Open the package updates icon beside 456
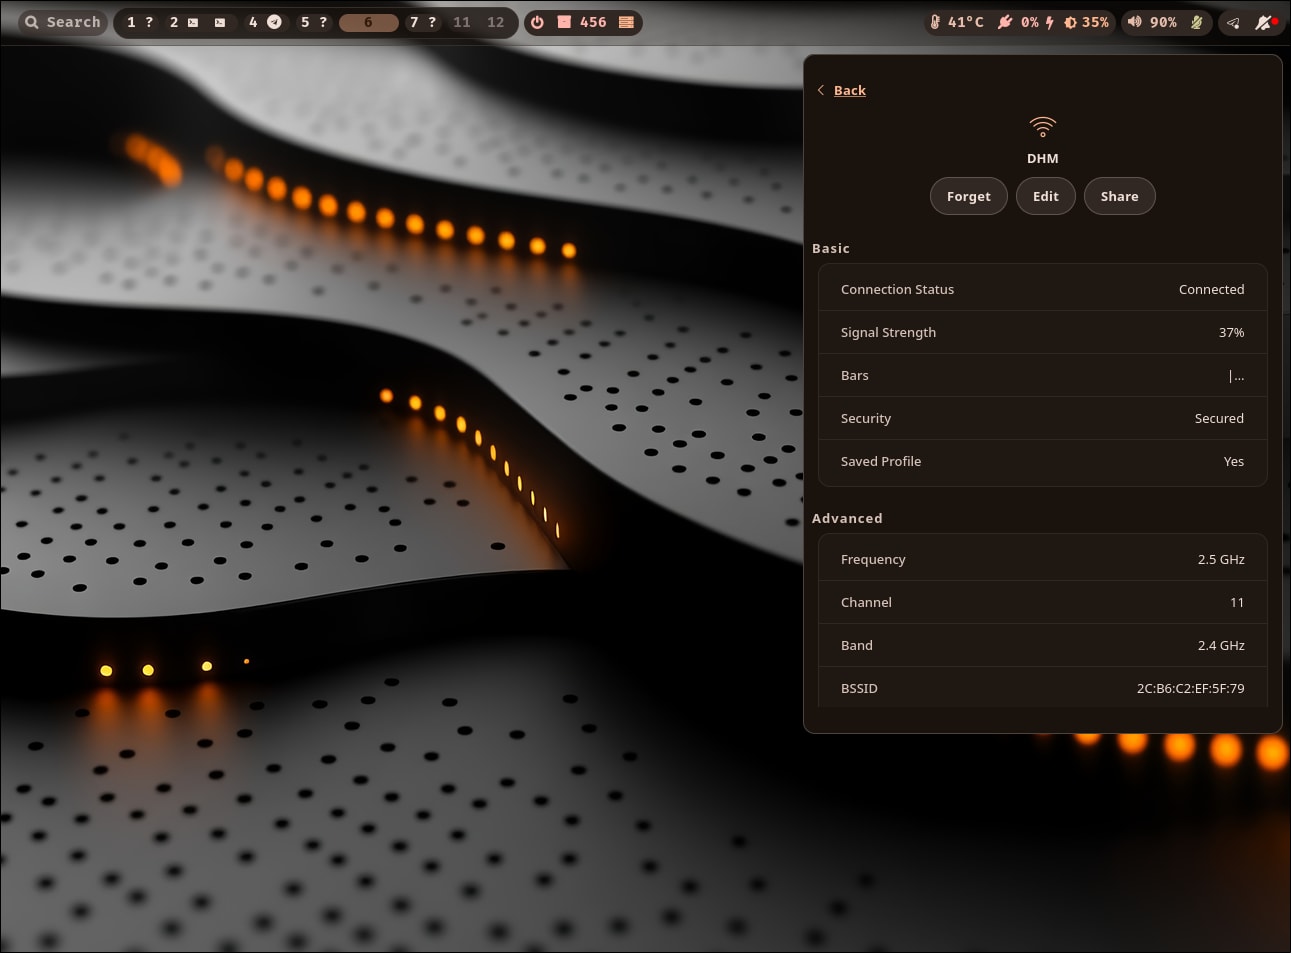 pos(564,22)
